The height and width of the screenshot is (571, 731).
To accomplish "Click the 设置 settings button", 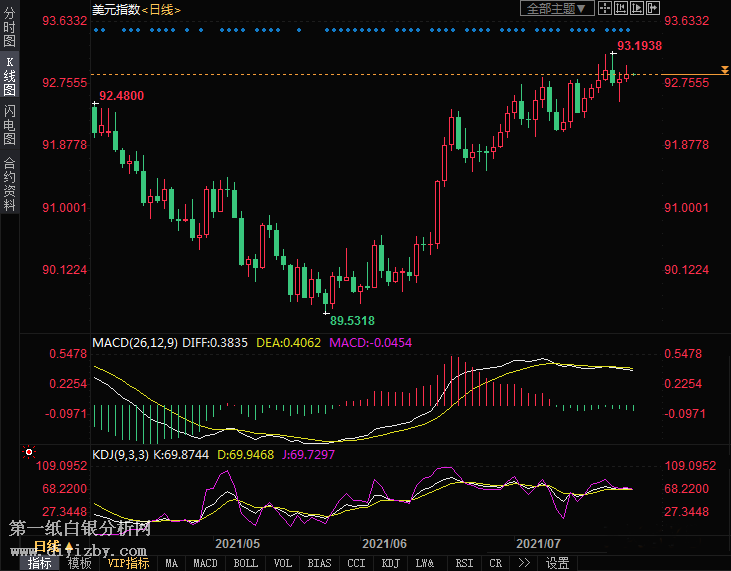I will [x=557, y=563].
